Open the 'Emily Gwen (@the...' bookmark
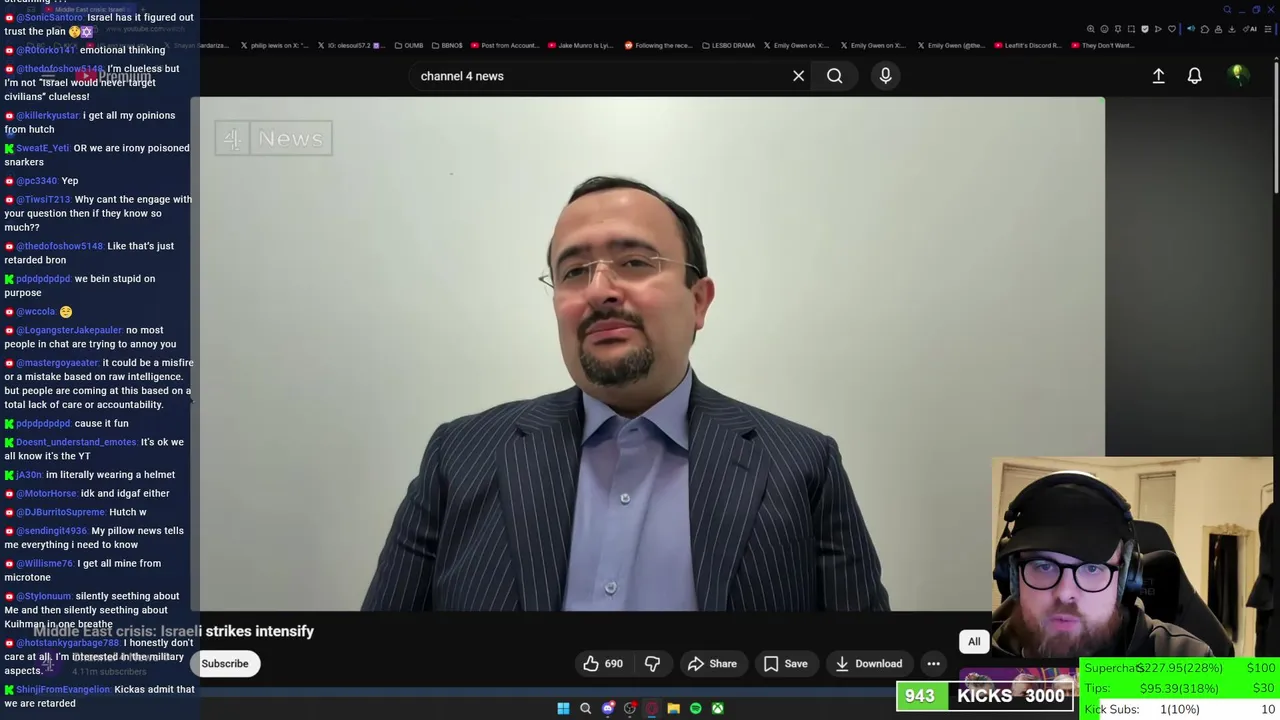Screen dimensions: 1280x720 (951, 45)
